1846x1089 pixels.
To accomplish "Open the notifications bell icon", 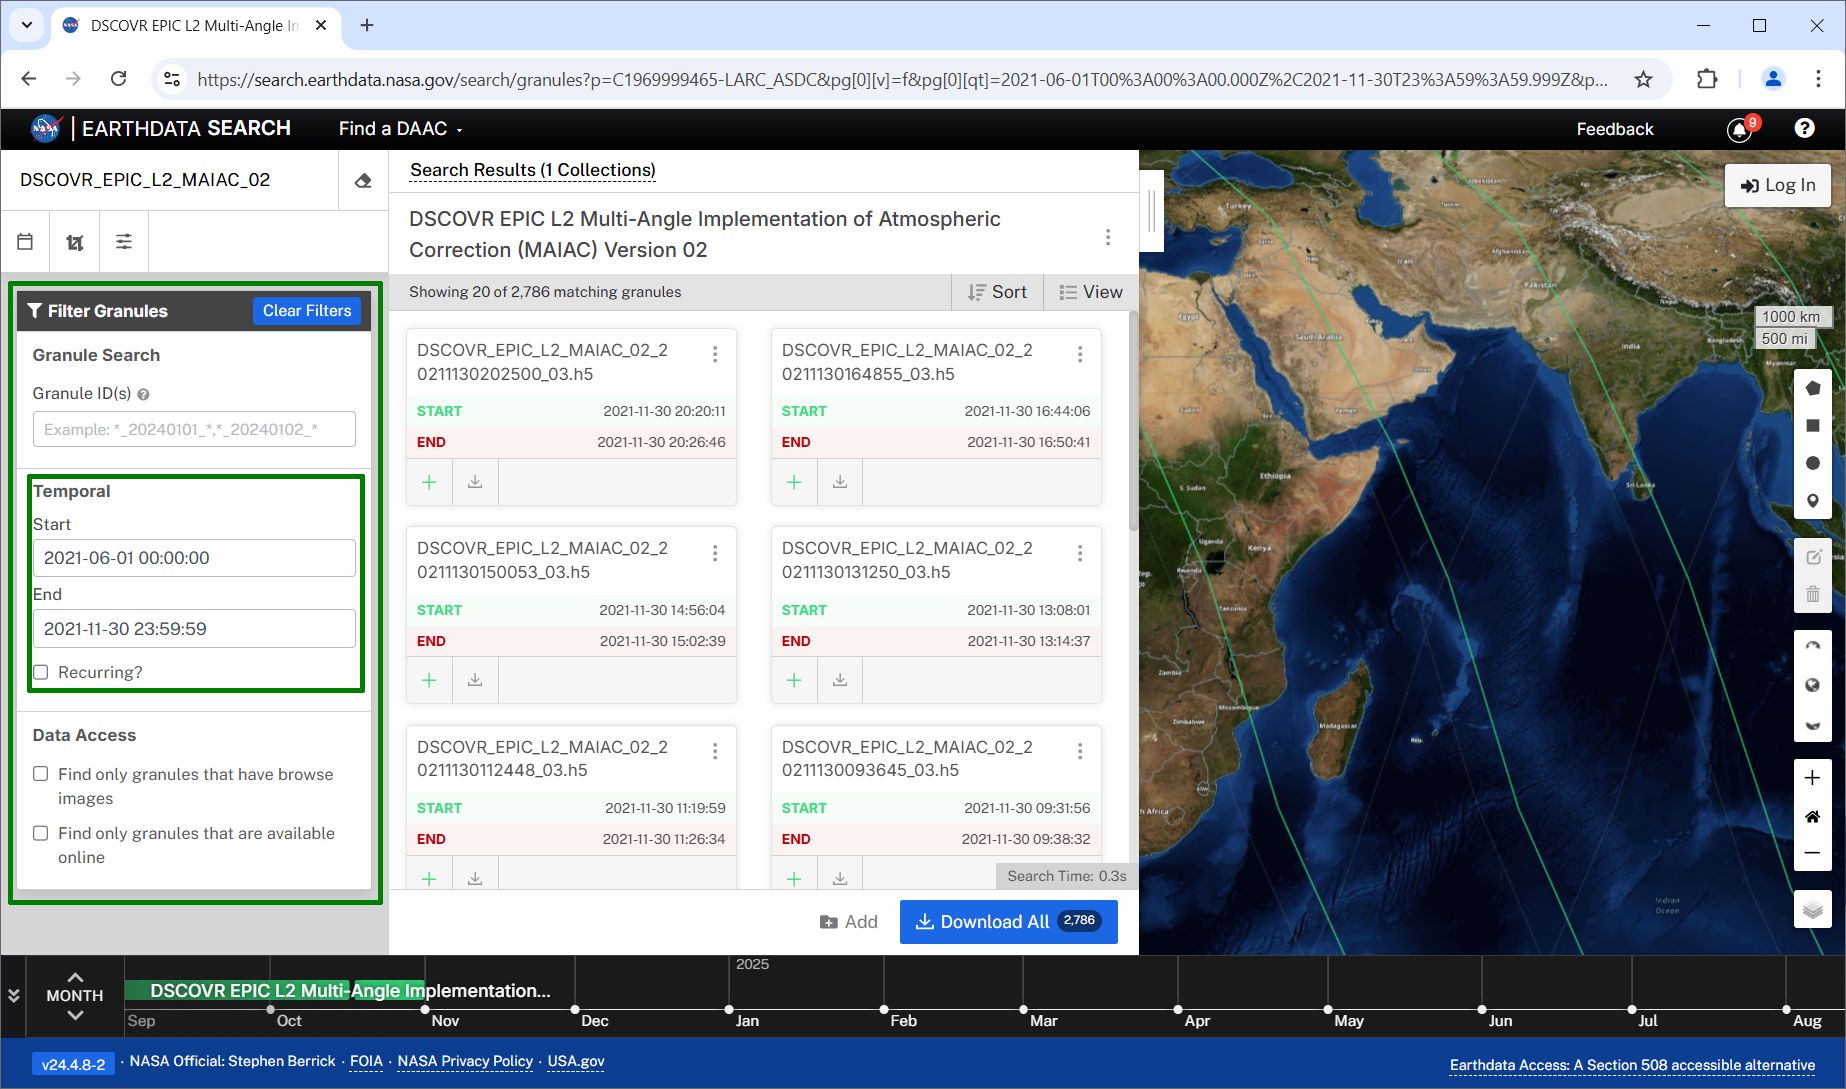I will coord(1740,129).
